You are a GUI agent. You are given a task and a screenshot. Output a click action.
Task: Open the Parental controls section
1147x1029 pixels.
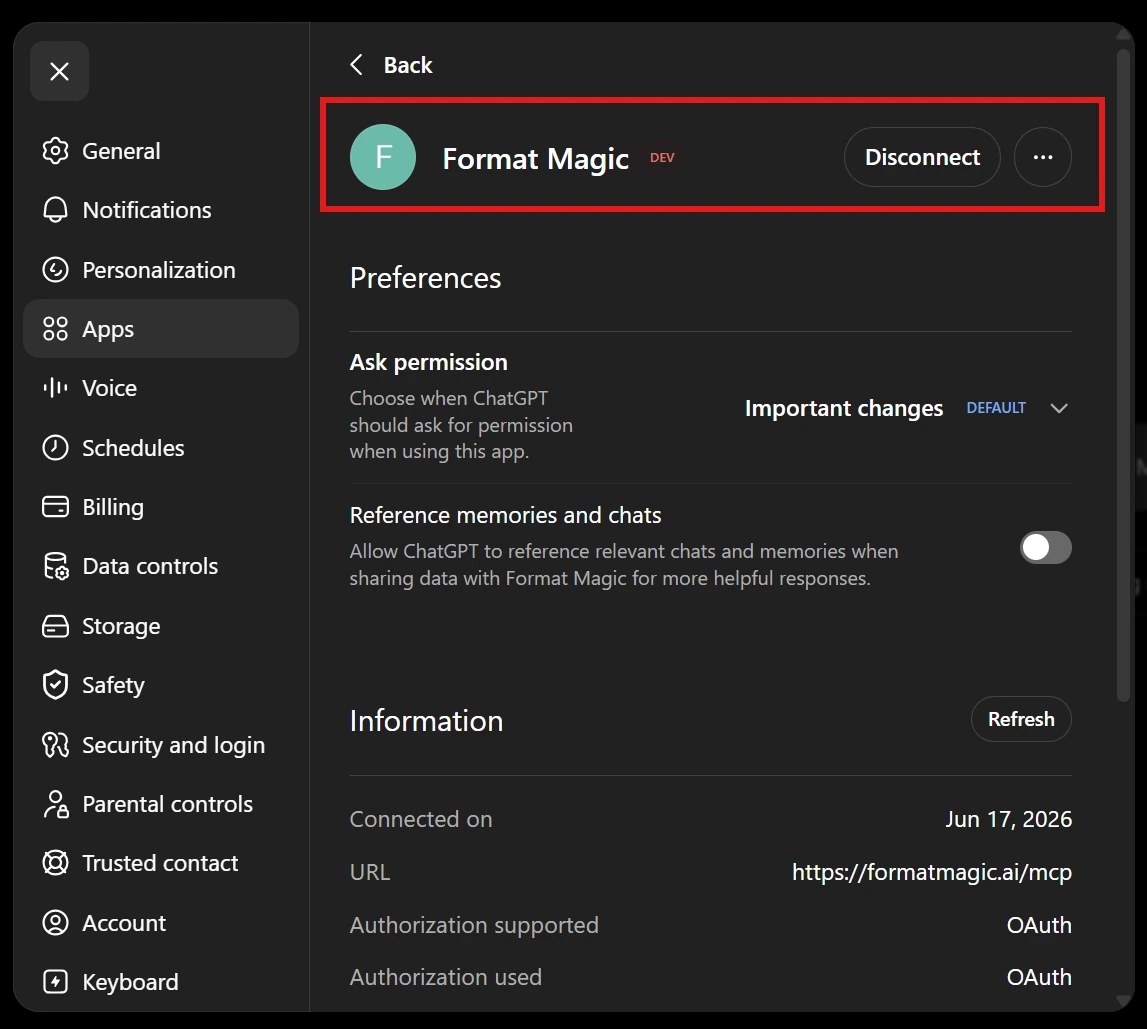[x=161, y=804]
